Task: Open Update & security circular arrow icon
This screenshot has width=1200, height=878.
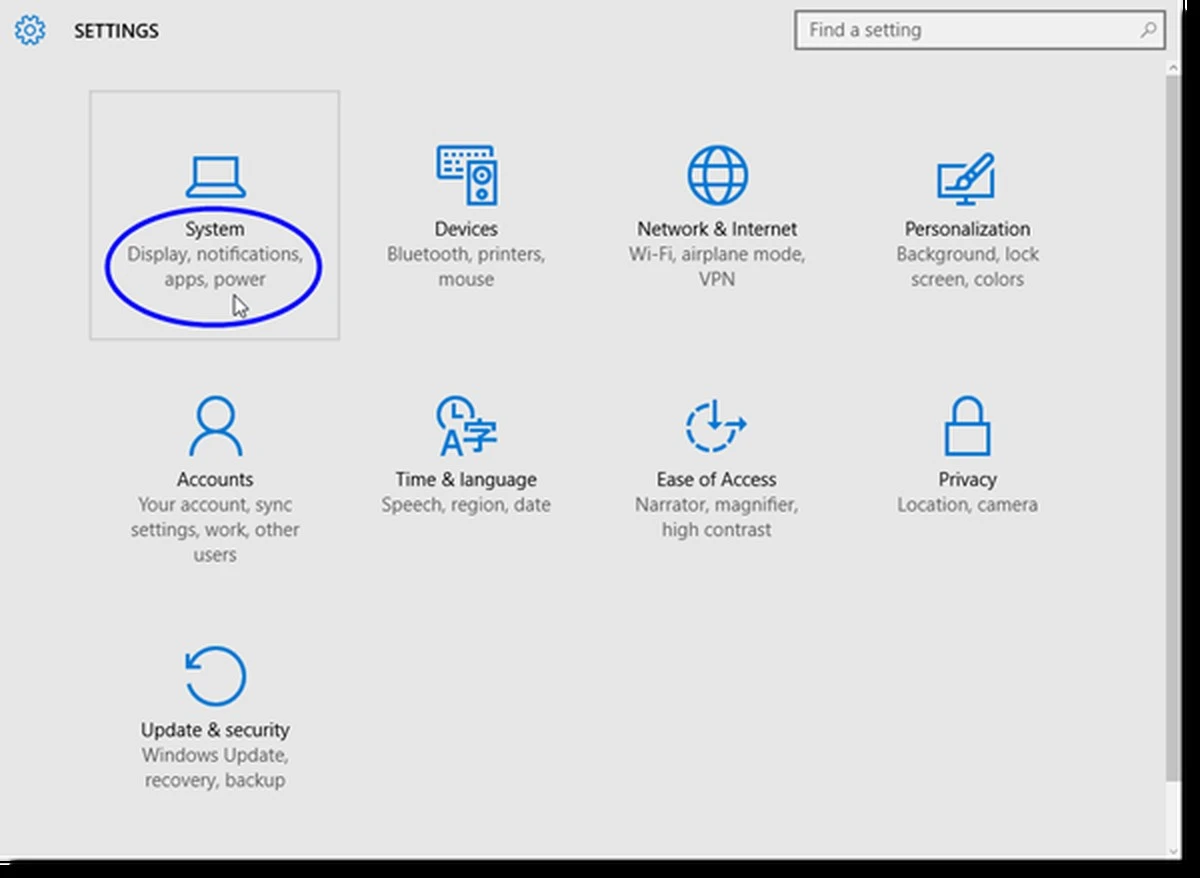Action: pos(215,677)
